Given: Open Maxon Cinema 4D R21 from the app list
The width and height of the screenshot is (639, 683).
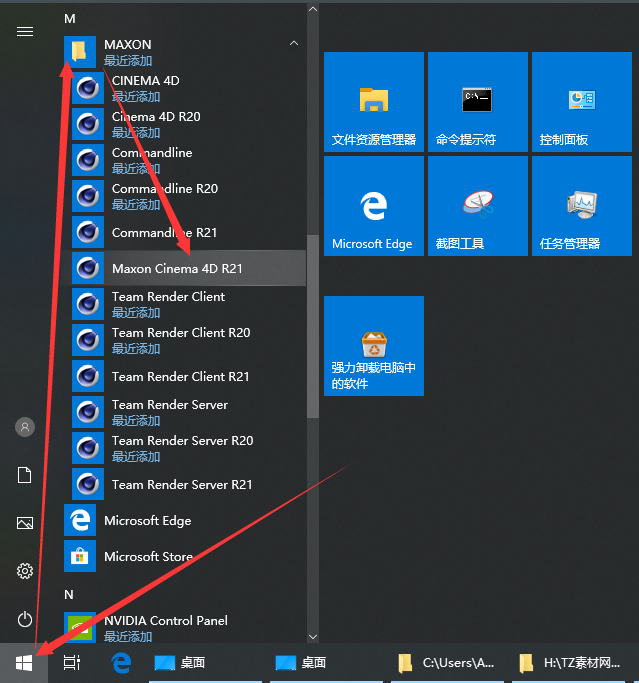Looking at the screenshot, I should 177,268.
